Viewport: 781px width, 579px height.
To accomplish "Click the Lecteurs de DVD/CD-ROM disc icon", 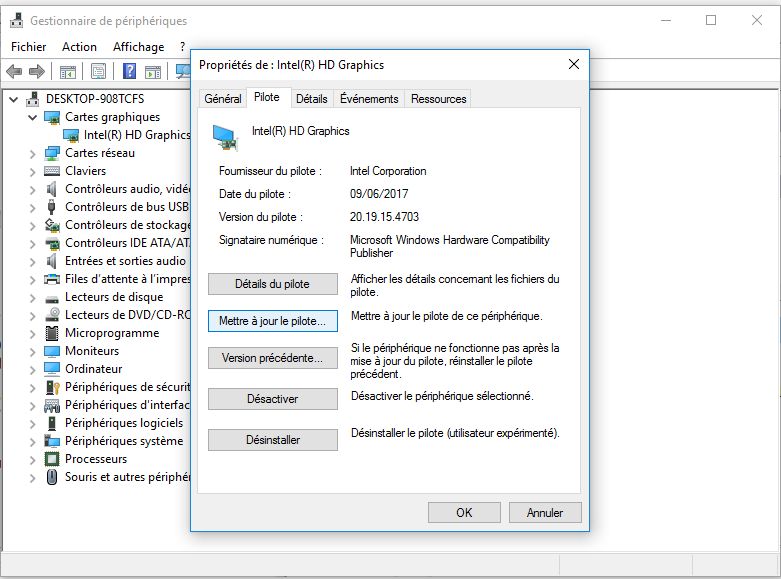I will pyautogui.click(x=52, y=315).
